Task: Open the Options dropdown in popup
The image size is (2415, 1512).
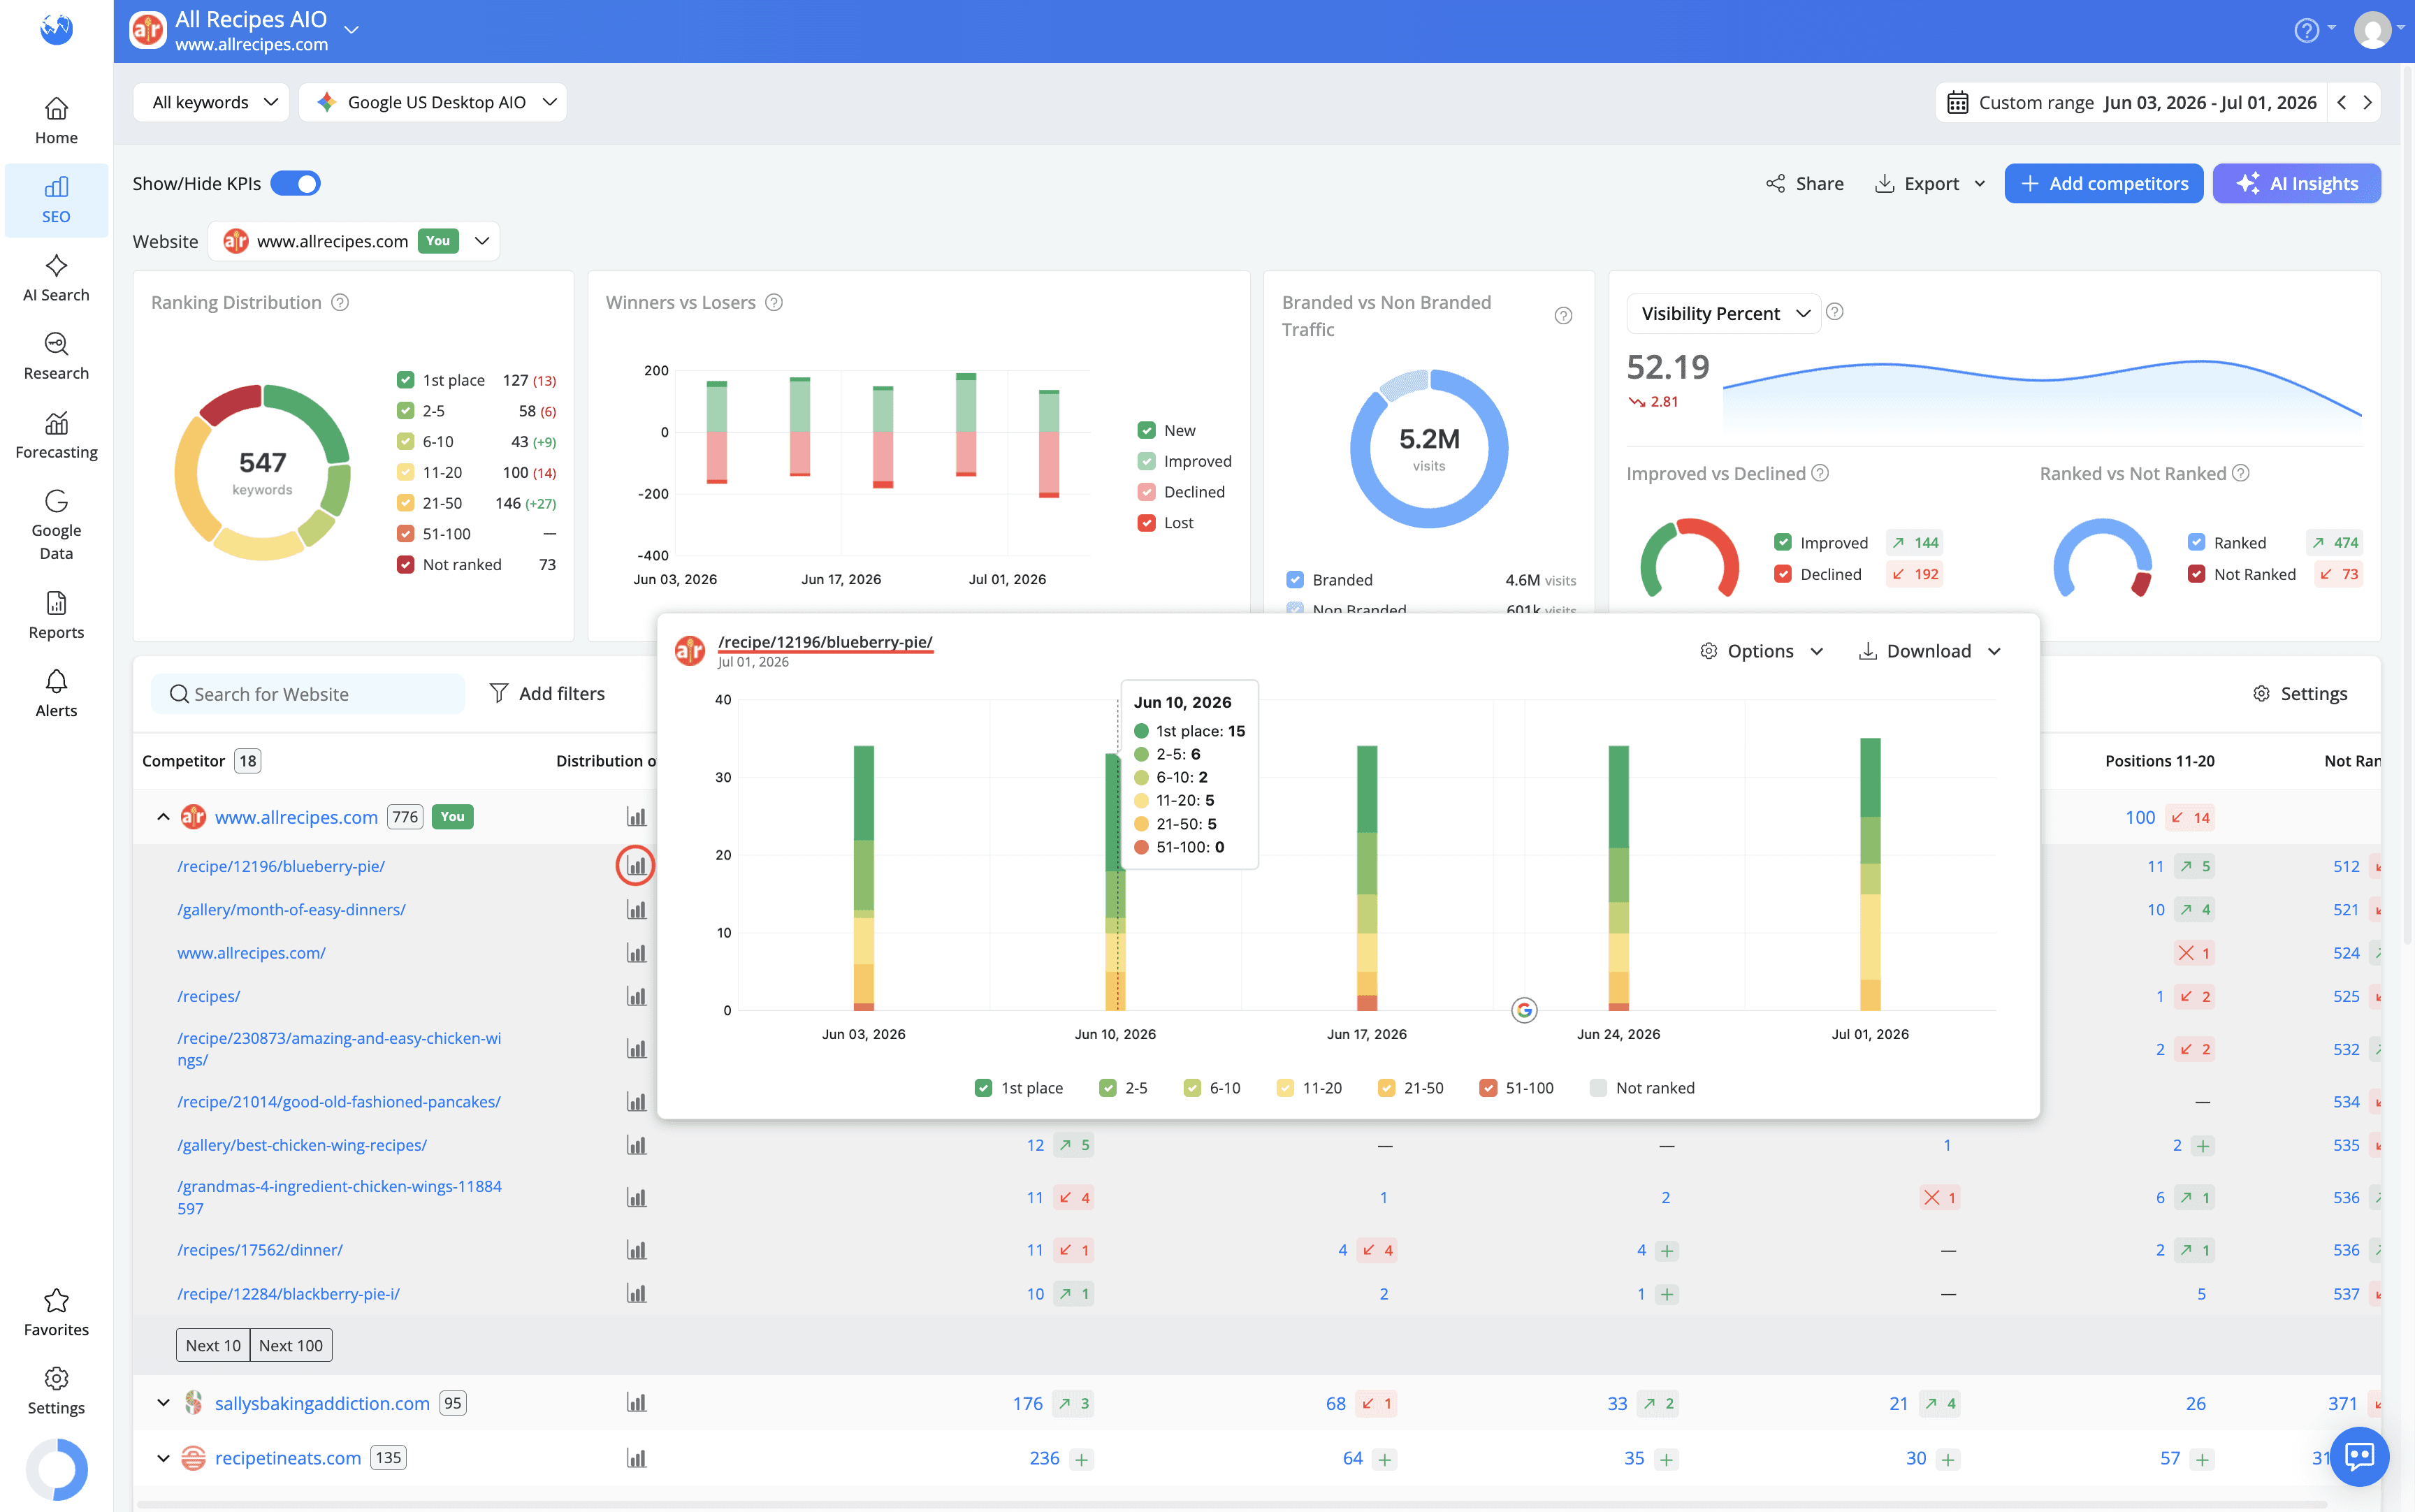Action: tap(1761, 651)
